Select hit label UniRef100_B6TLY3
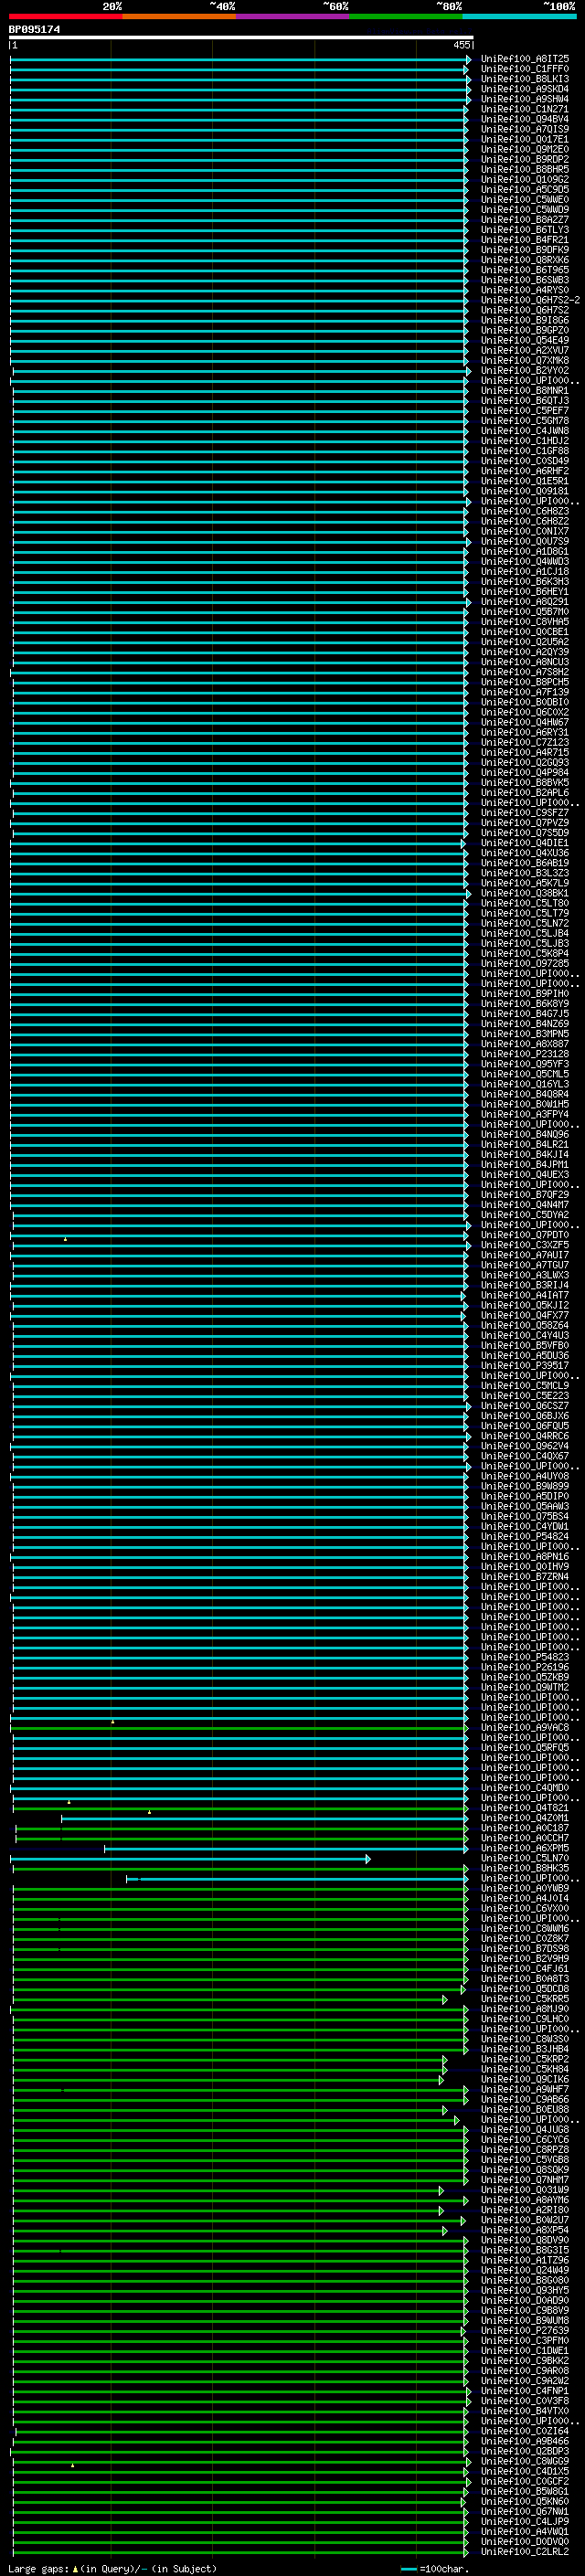Image resolution: width=585 pixels, height=2576 pixels. 525,230
